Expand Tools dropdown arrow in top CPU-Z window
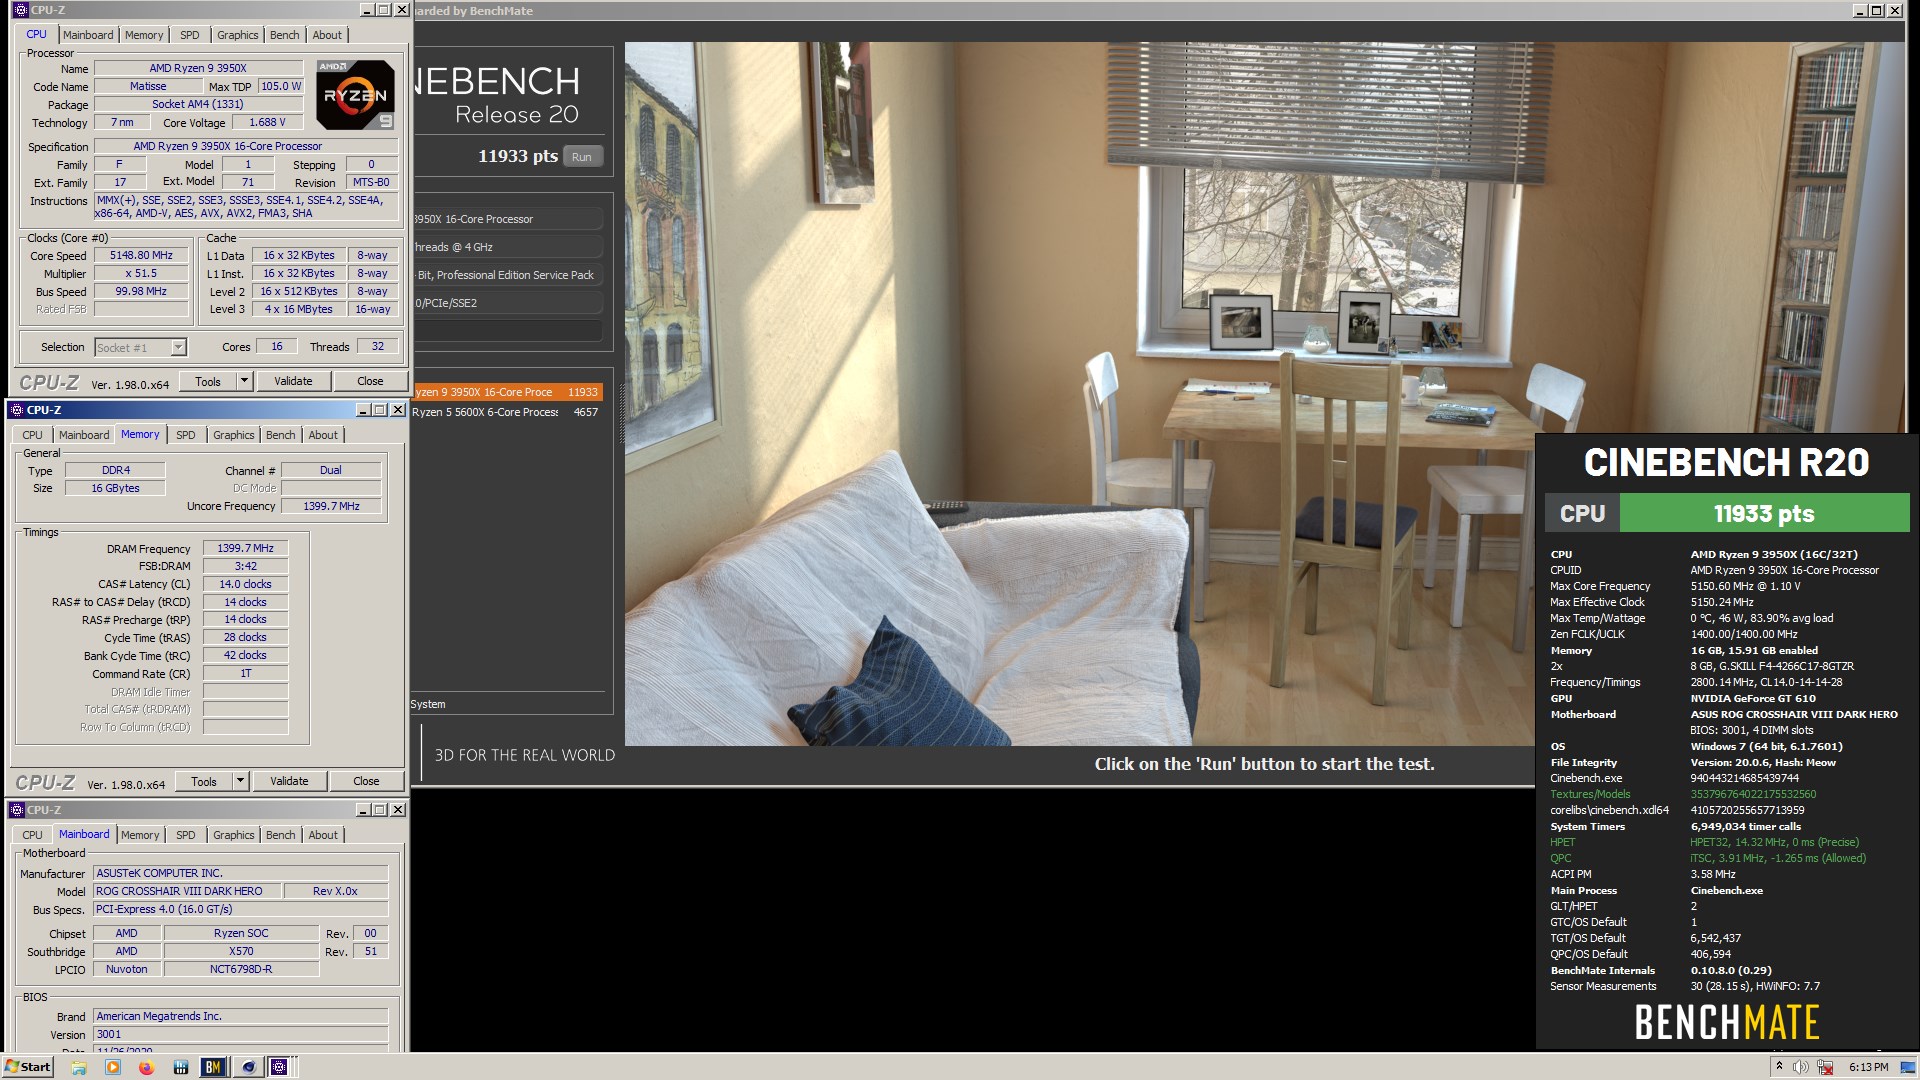 pos(244,381)
